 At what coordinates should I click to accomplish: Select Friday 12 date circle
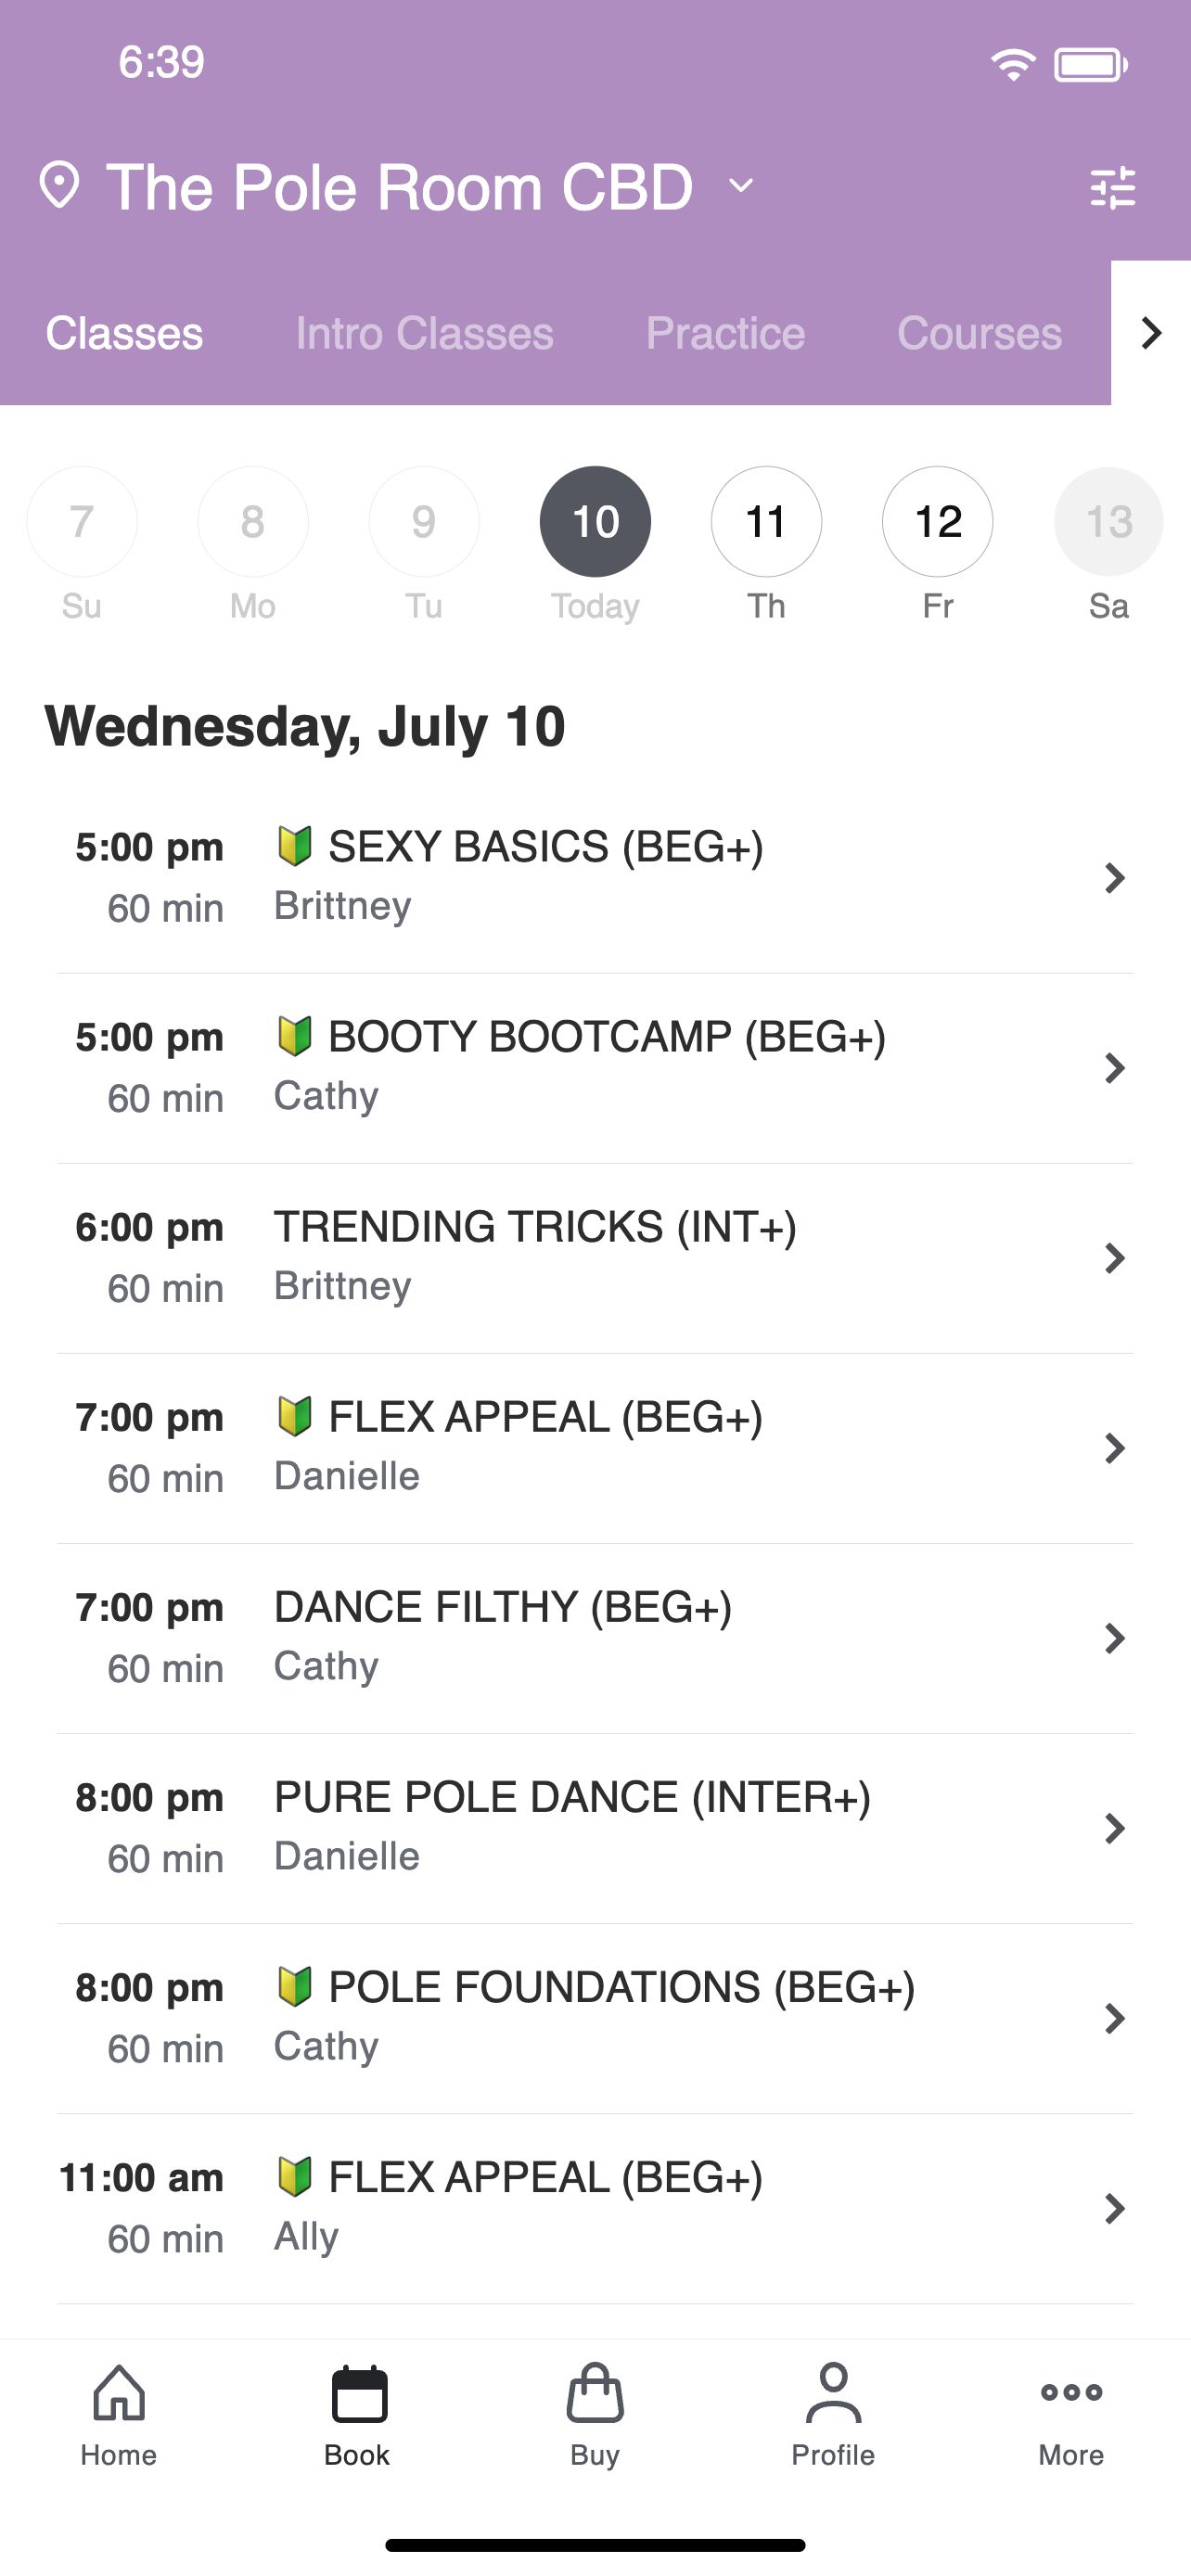937,521
